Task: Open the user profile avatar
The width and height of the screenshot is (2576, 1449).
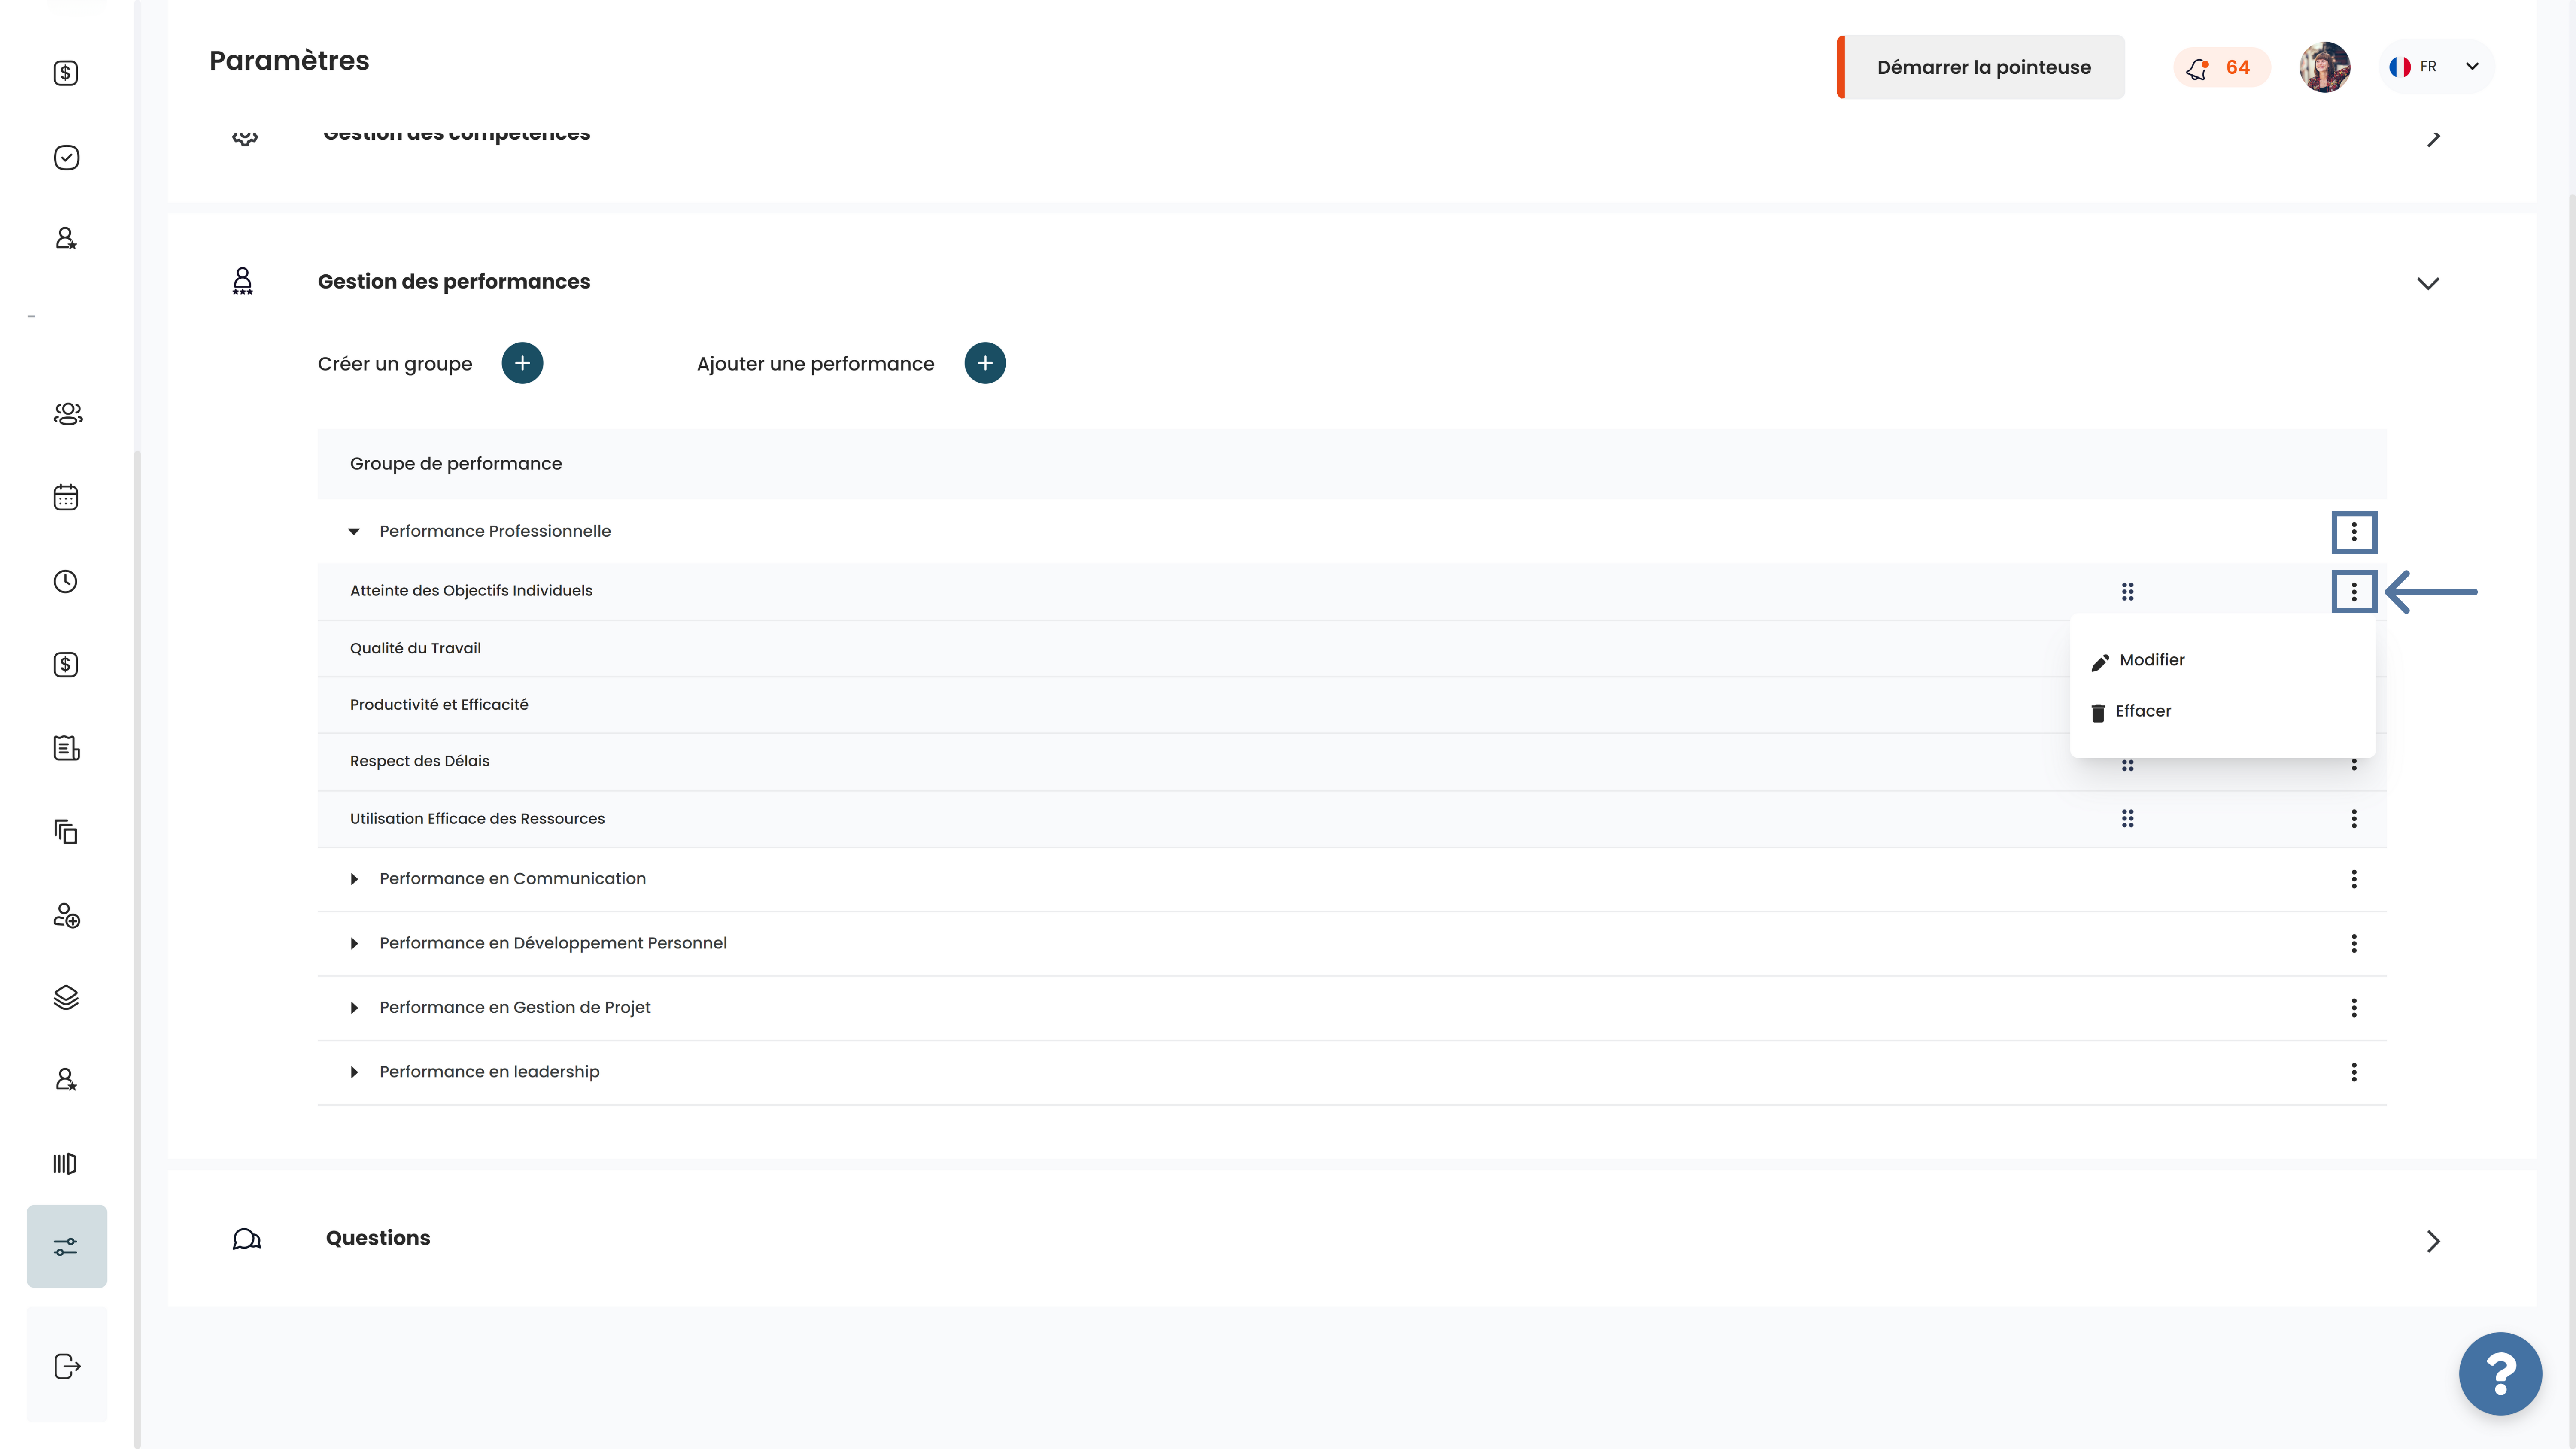Action: (2324, 67)
